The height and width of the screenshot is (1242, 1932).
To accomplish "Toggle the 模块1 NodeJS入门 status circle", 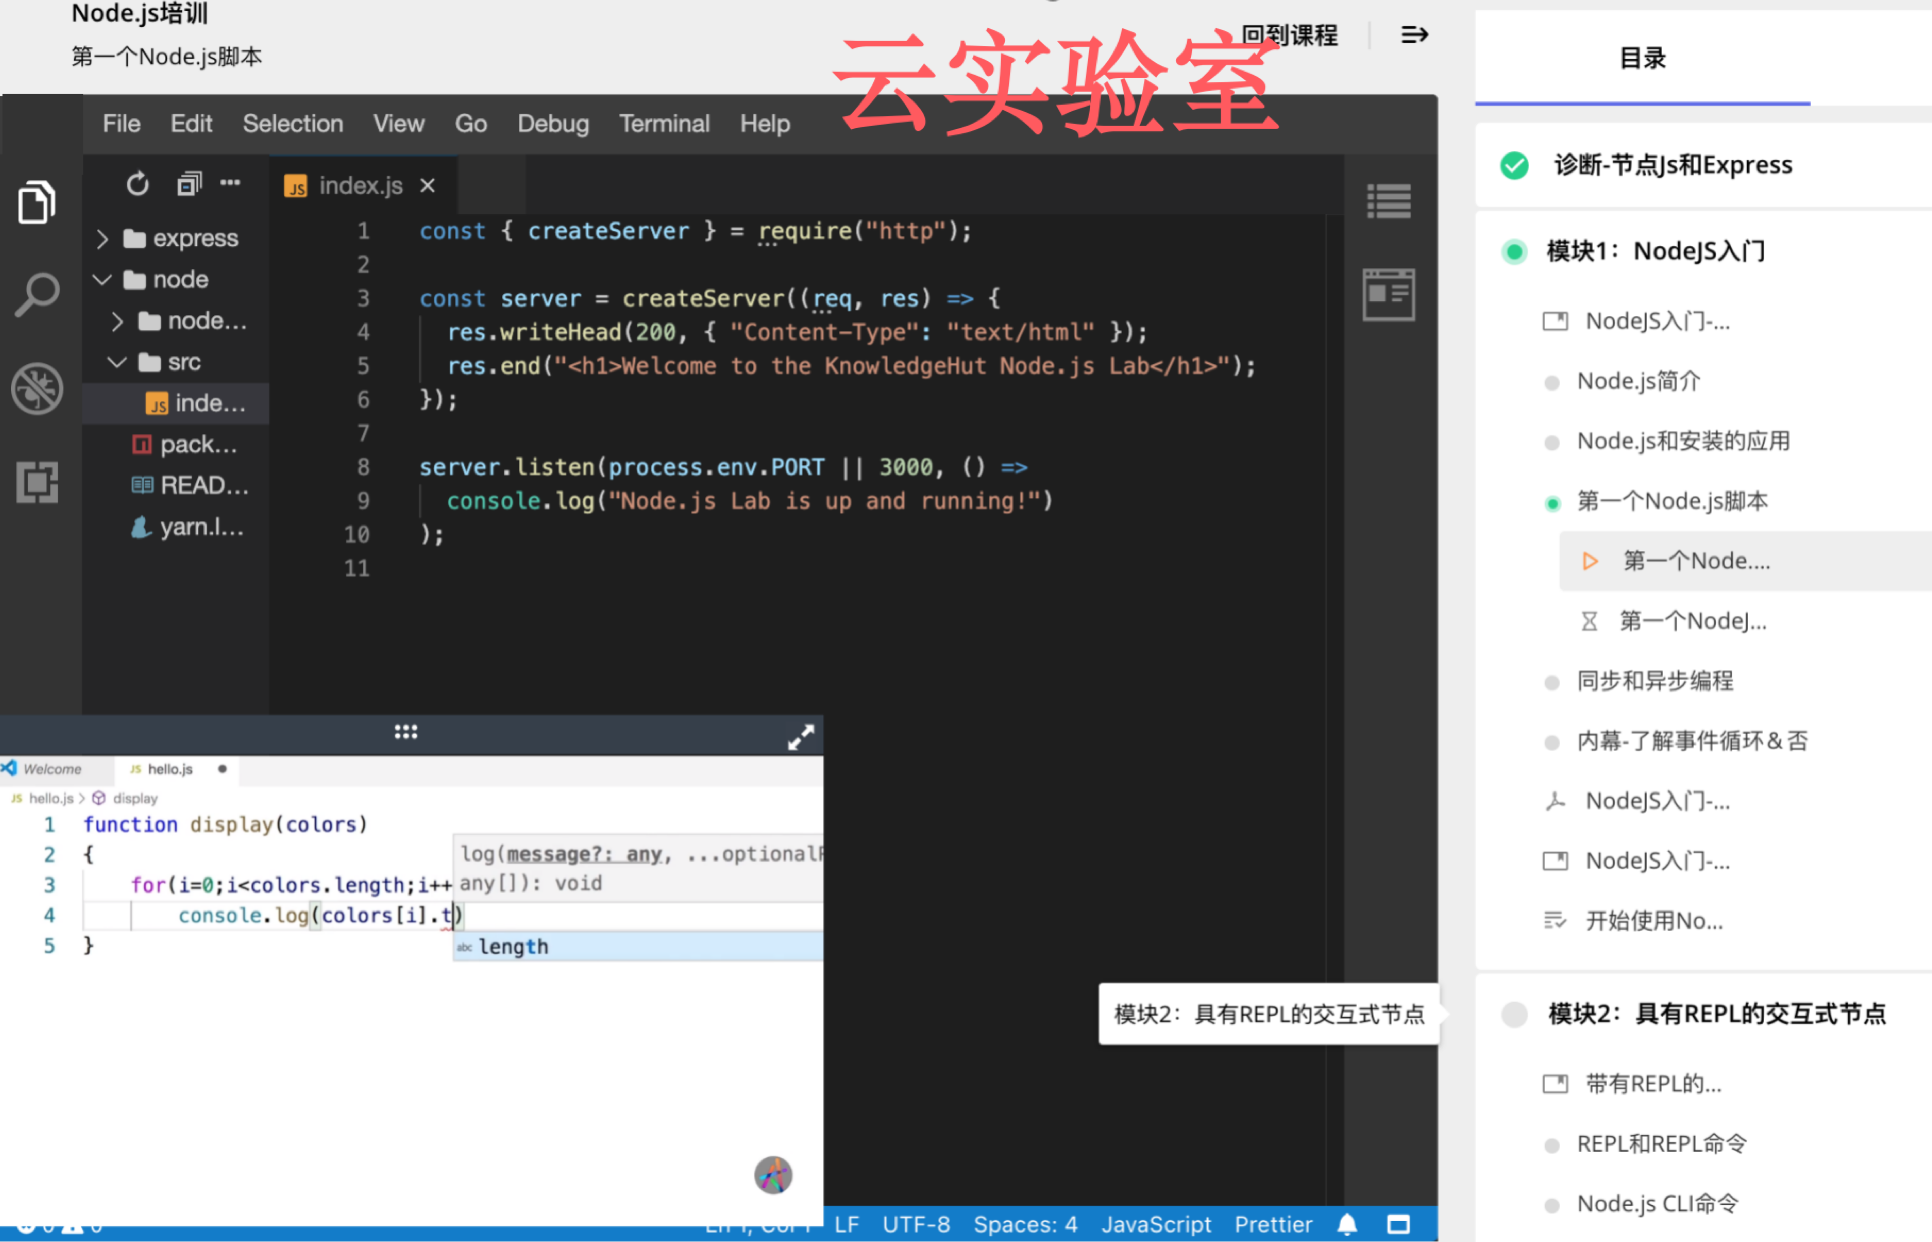I will (1514, 251).
